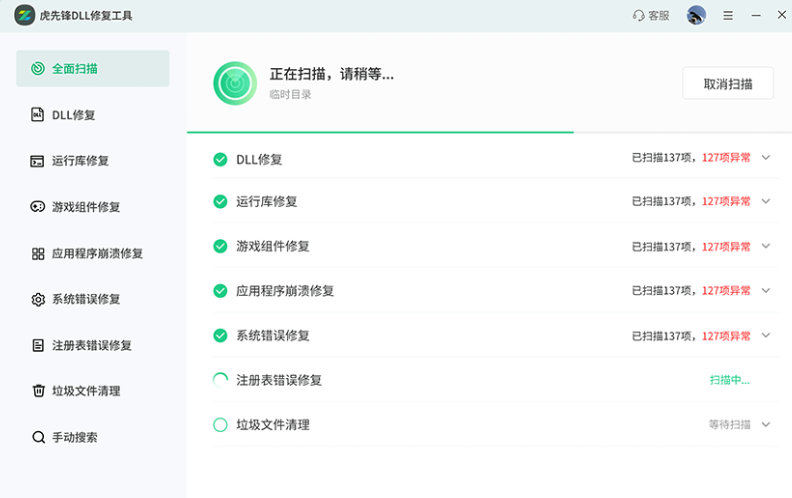
Task: Click green checkmark beside 运行库修复 result
Action: tap(220, 202)
